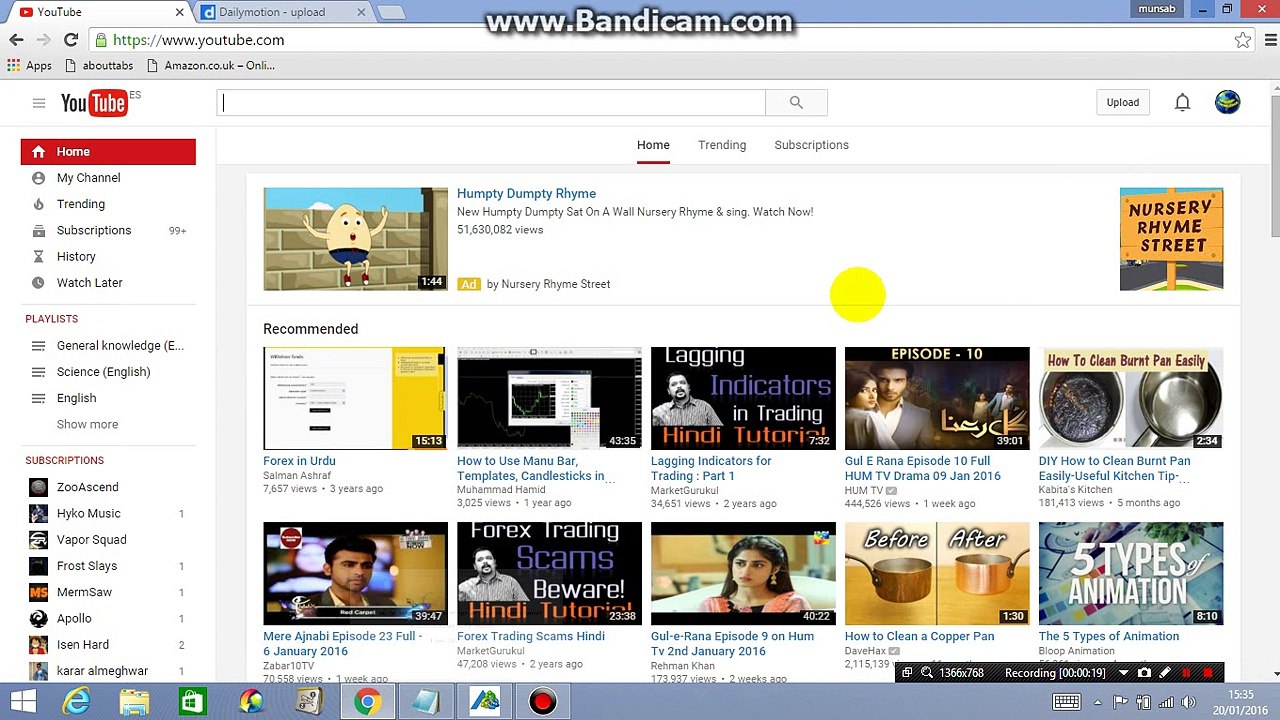Close the YouTube browser tab
Viewport: 1280px width, 720px height.
[180, 12]
